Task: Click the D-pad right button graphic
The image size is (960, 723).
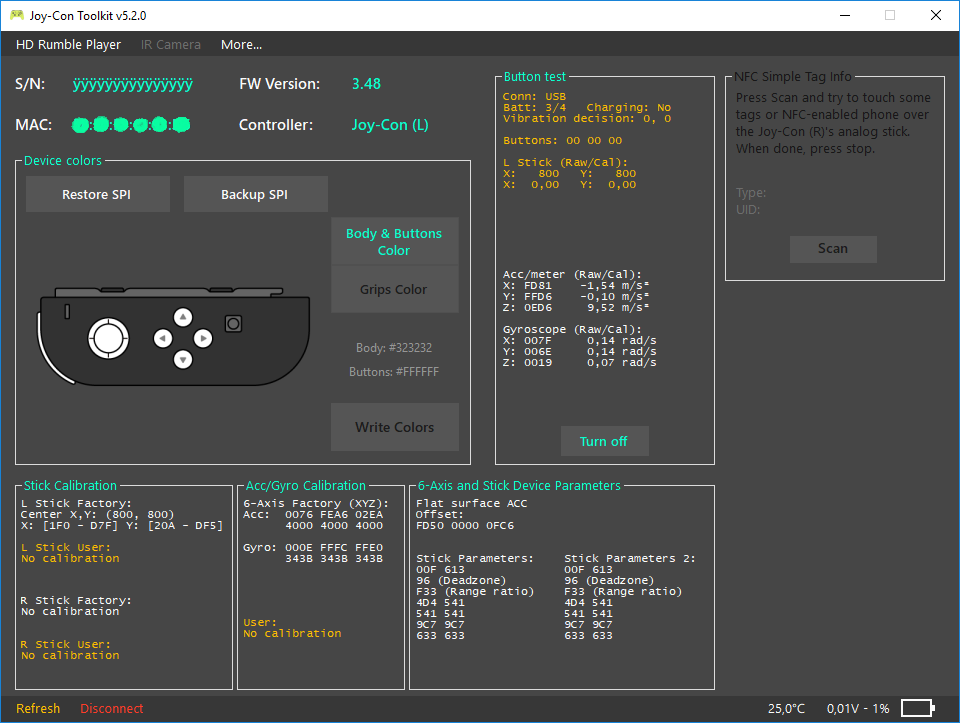Action: pos(203,338)
